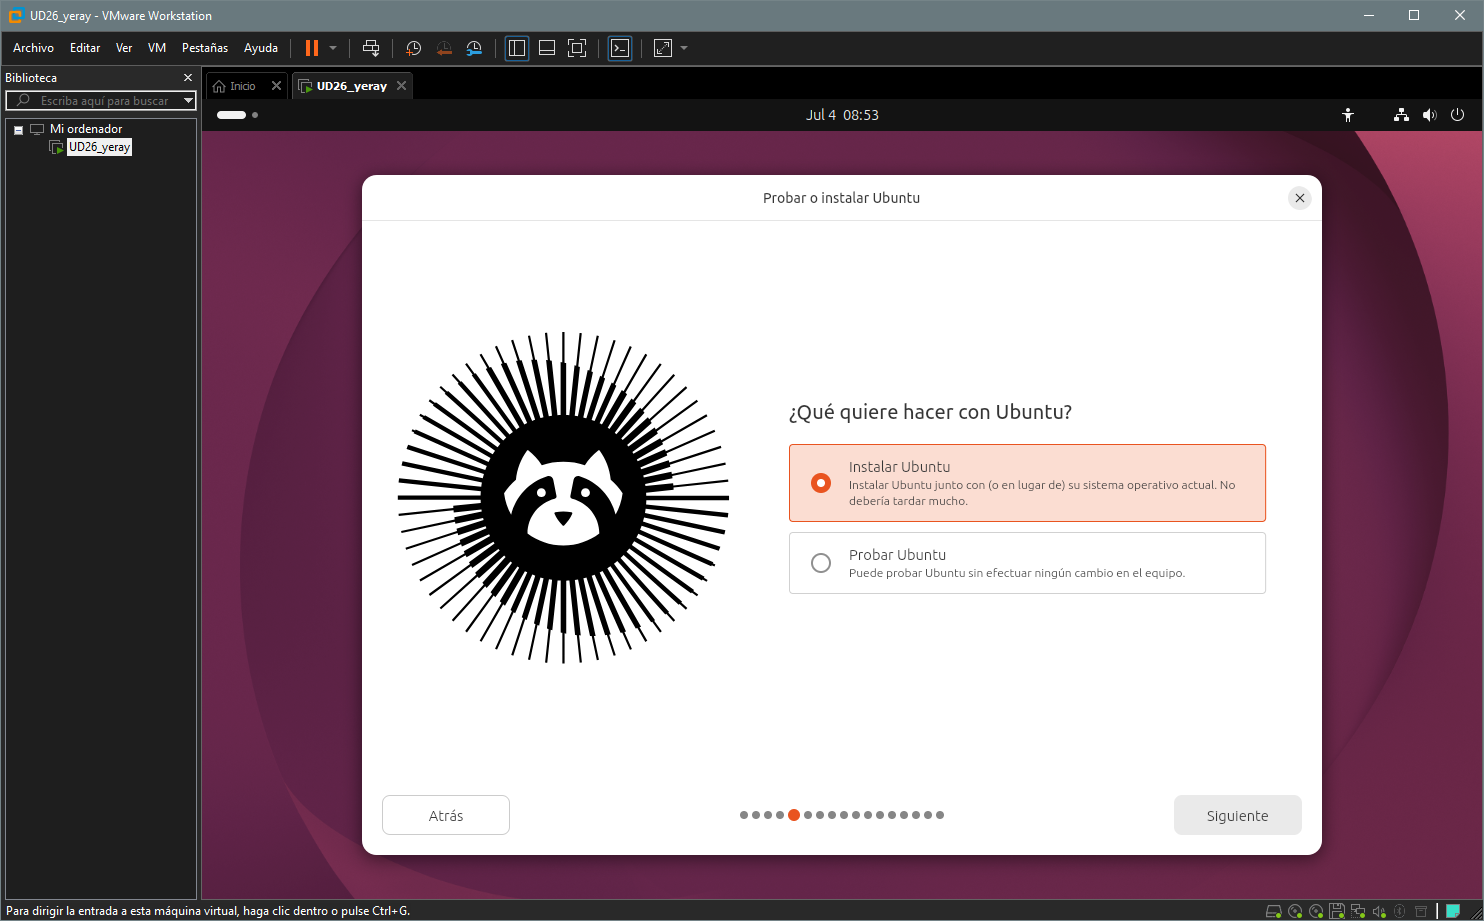Select the Probar Ubuntu radio option

(x=1027, y=563)
